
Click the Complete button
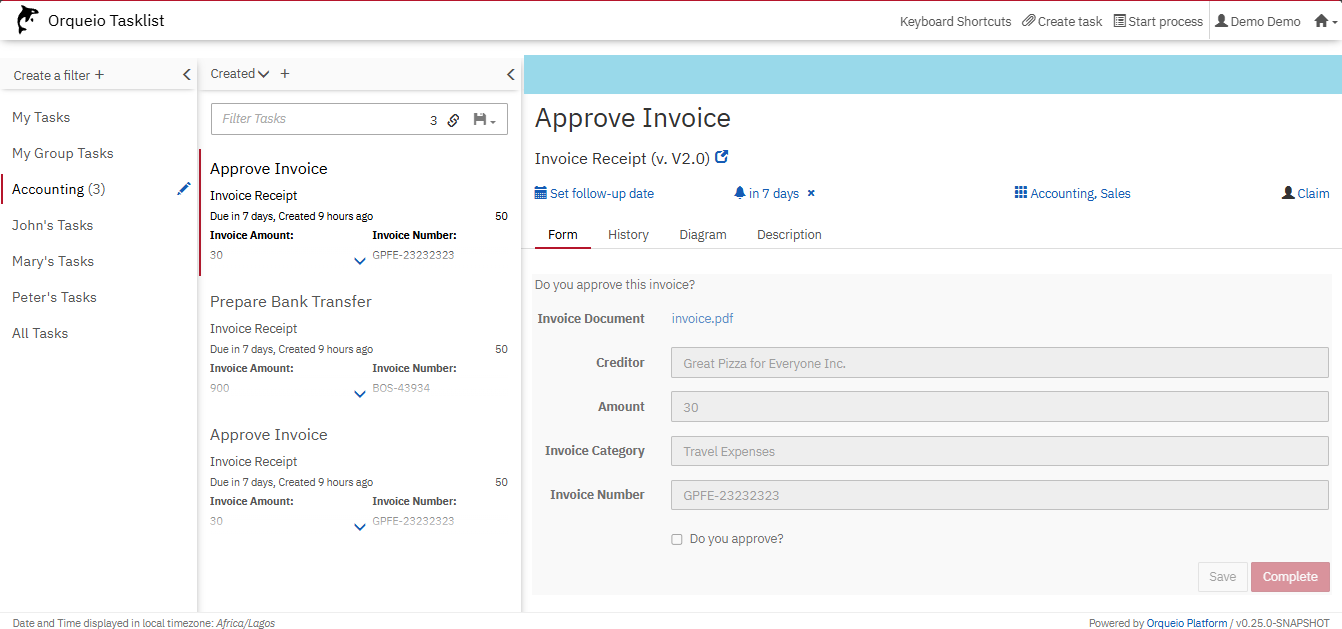coord(1290,577)
